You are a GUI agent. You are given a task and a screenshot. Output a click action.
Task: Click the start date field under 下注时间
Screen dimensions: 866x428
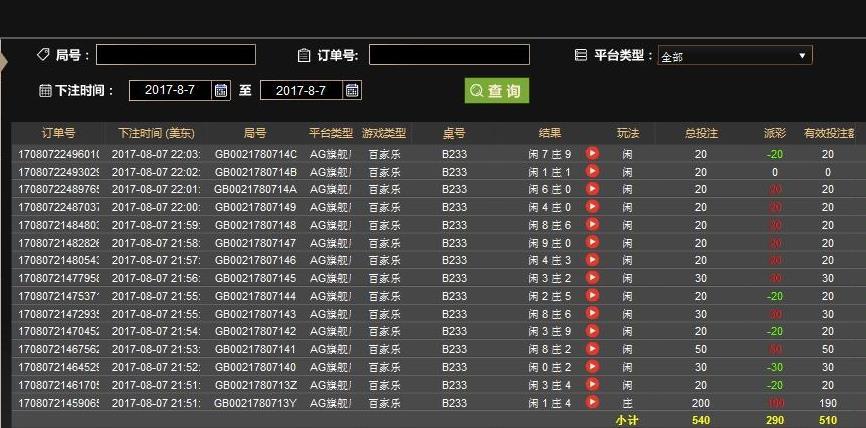(x=169, y=90)
